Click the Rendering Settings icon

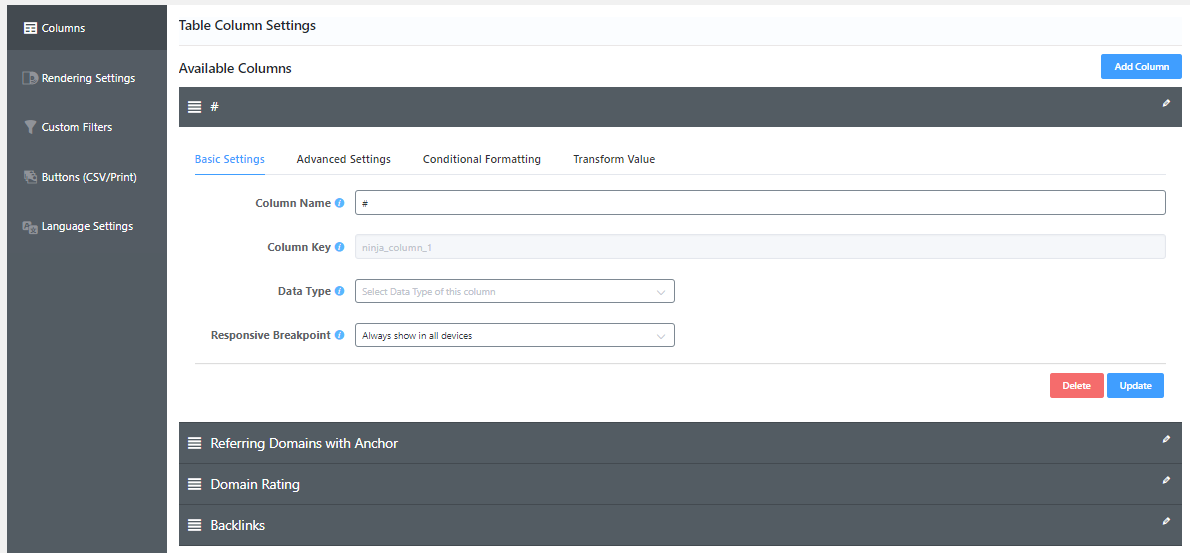click(30, 78)
